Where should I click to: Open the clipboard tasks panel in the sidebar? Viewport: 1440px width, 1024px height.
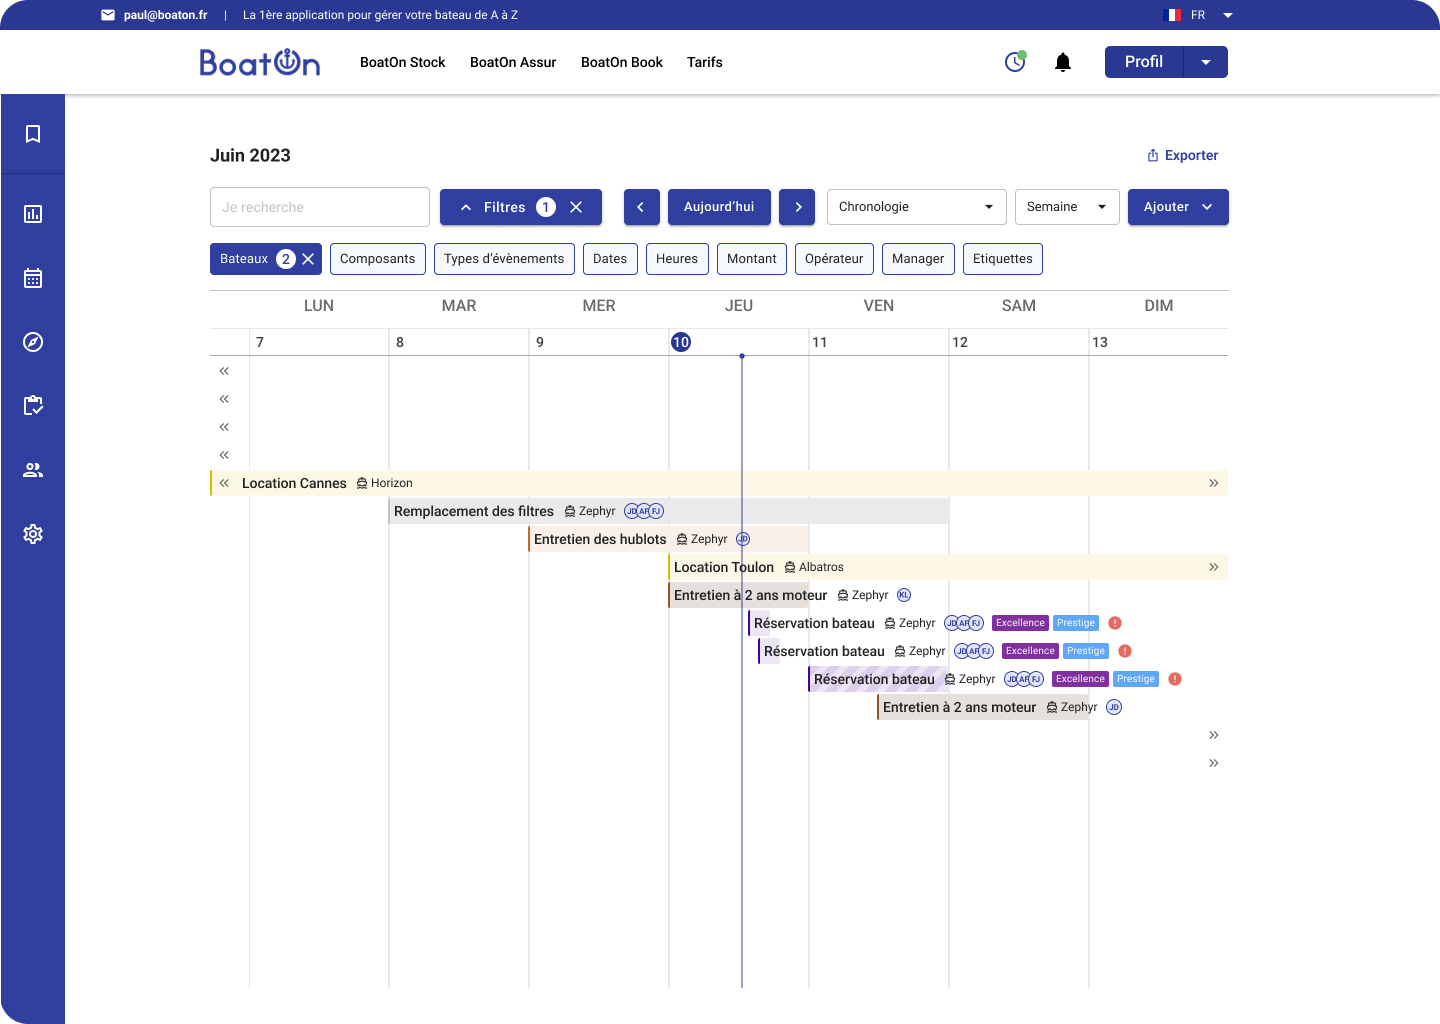[33, 405]
